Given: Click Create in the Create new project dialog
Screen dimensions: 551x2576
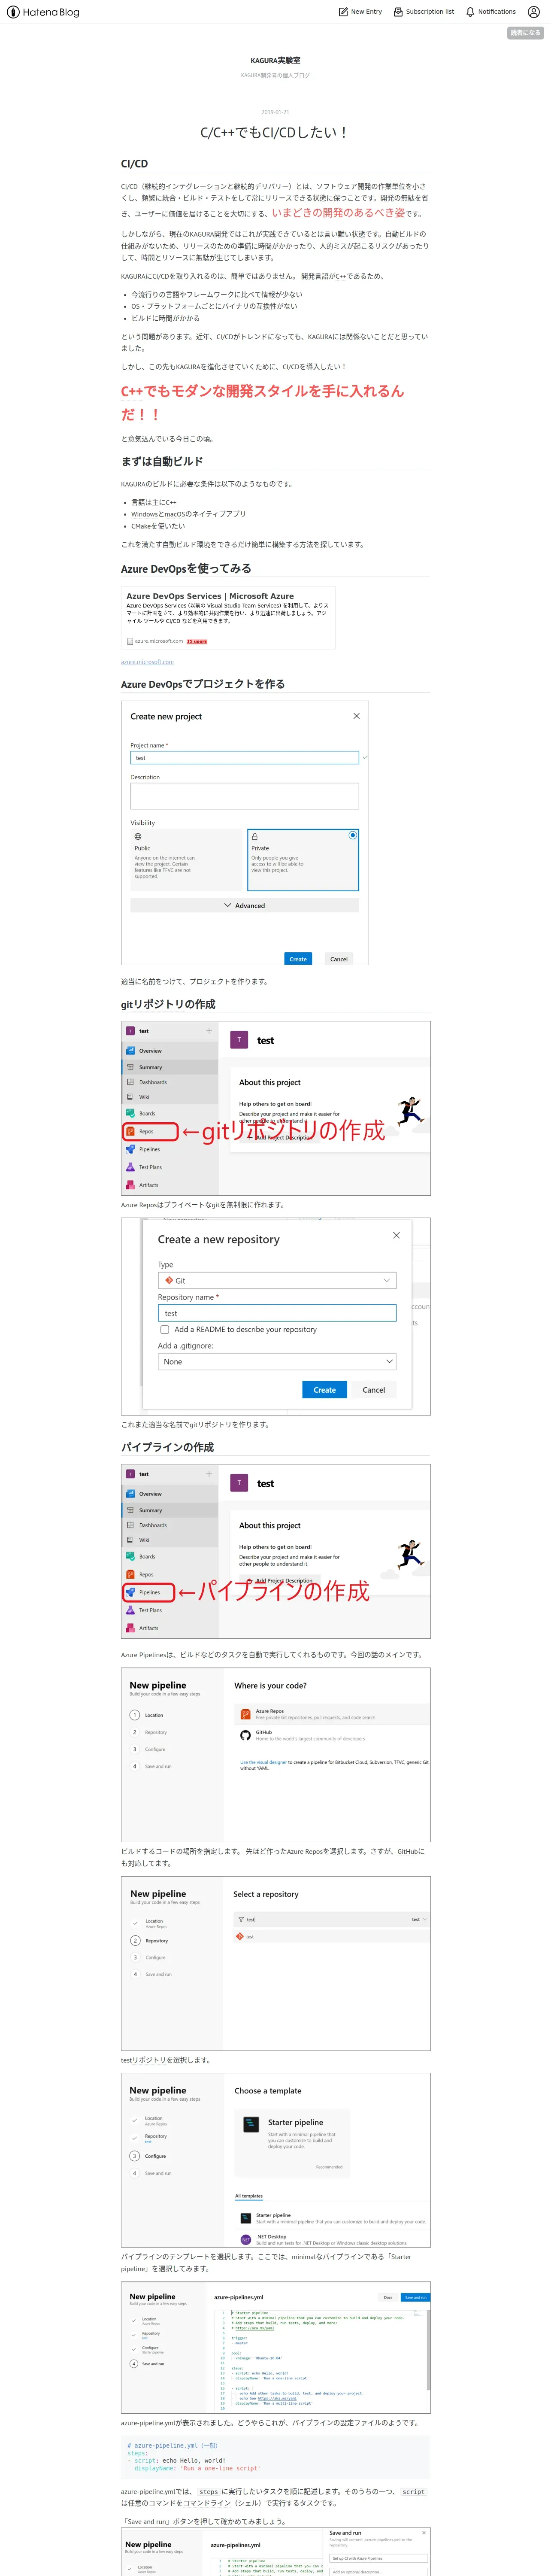Looking at the screenshot, I should (298, 959).
